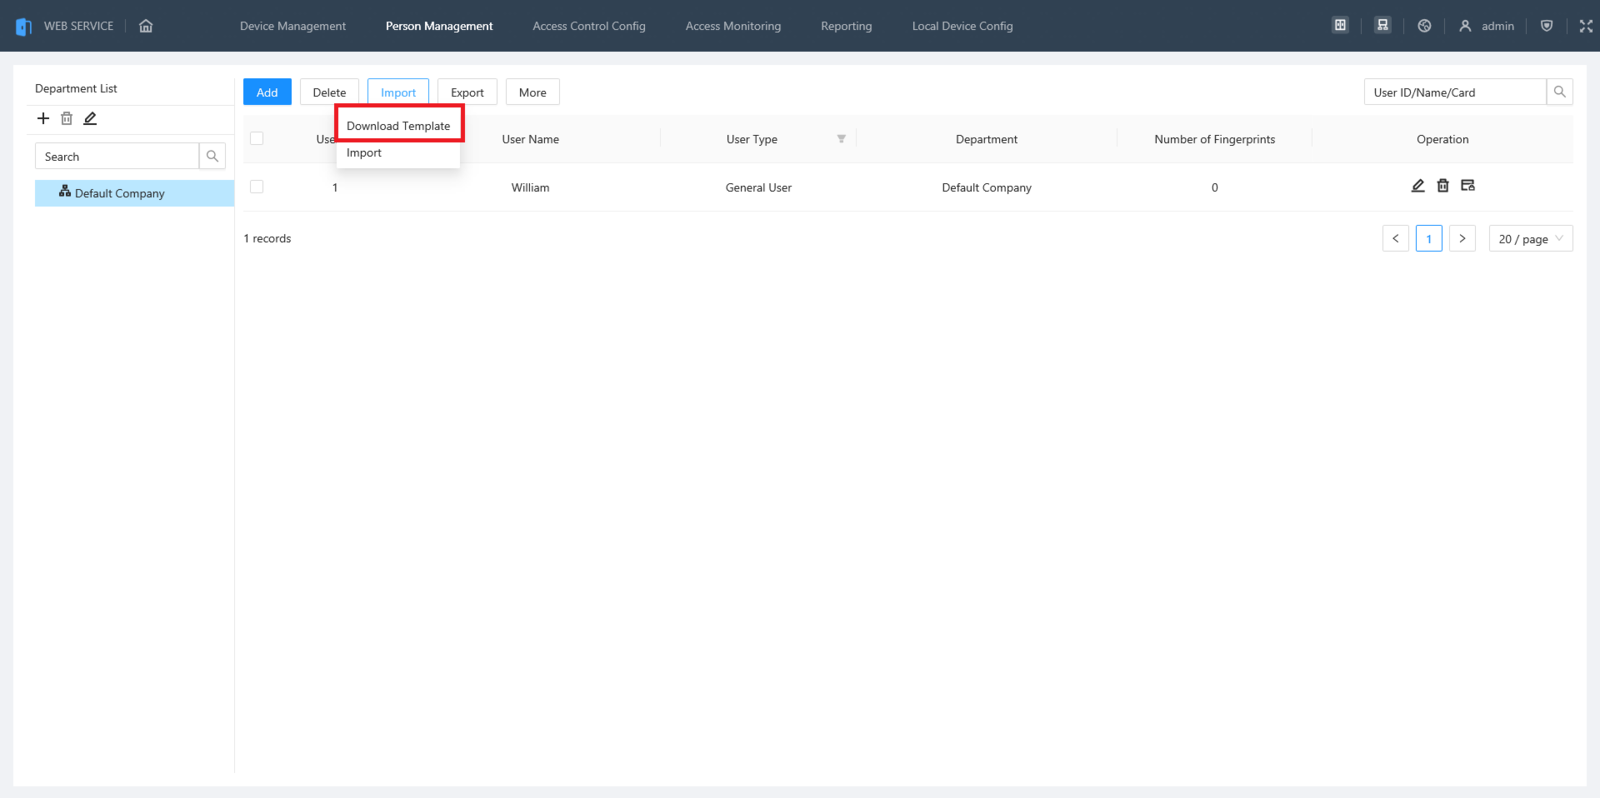The height and width of the screenshot is (798, 1600).
Task: Open User Type column filter
Action: [x=841, y=139]
